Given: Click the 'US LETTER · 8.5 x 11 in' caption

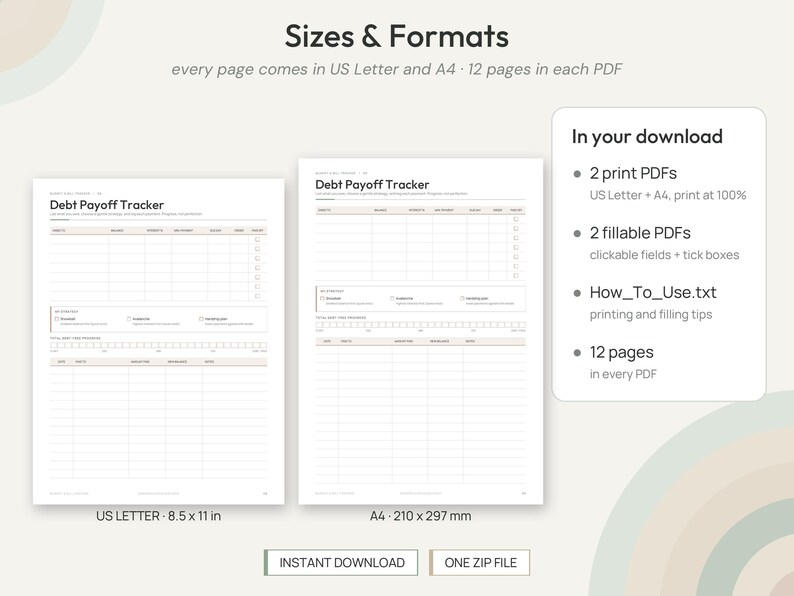Looking at the screenshot, I should click(x=158, y=516).
